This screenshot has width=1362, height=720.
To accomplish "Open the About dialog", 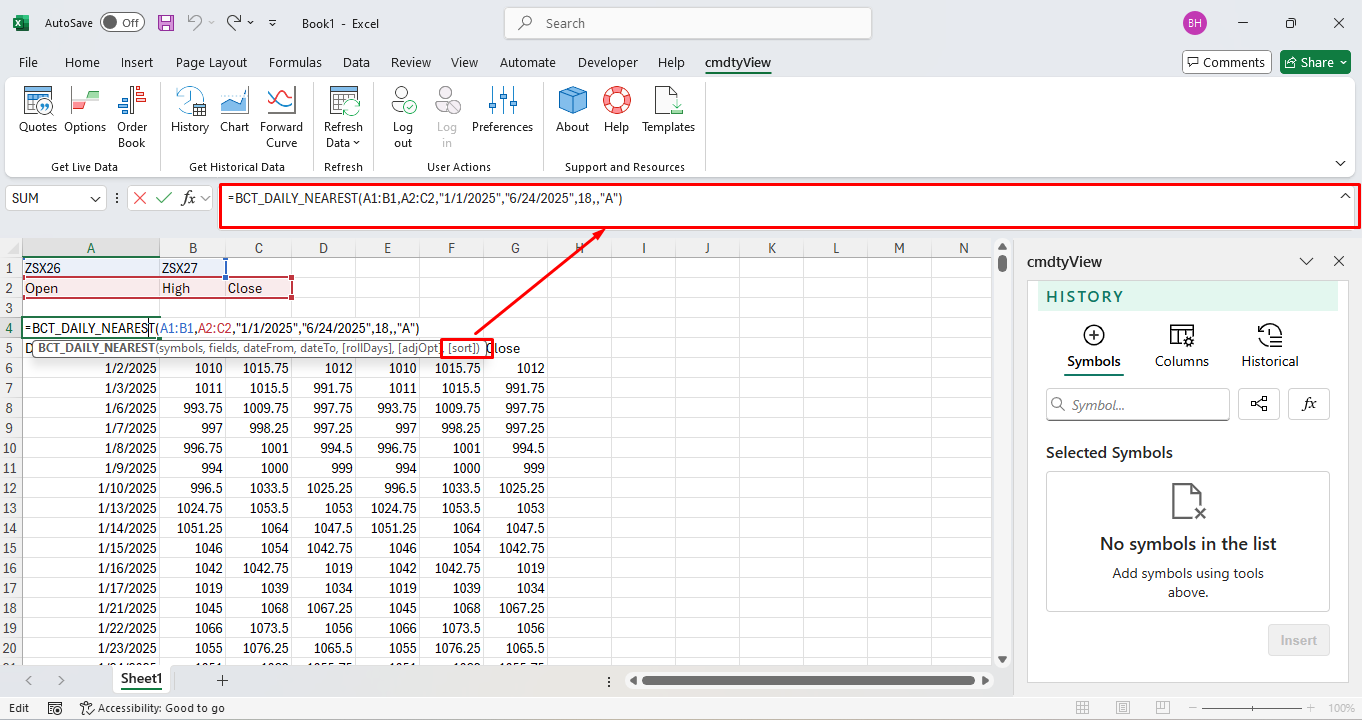I will pyautogui.click(x=573, y=110).
